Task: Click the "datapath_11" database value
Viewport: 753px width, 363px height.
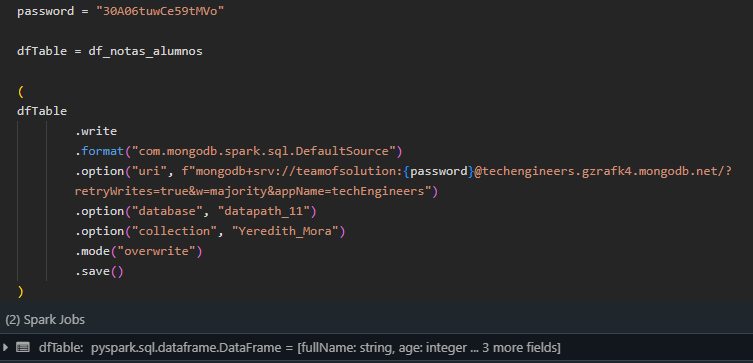Action: (264, 211)
